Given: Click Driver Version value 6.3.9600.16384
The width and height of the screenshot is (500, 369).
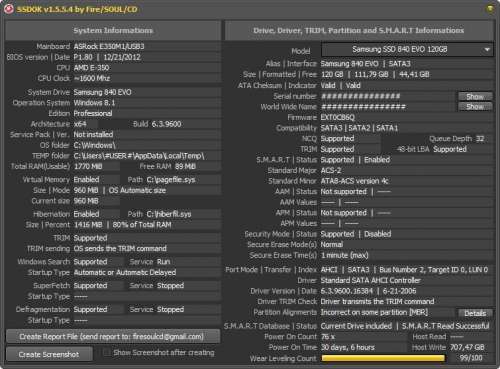Looking at the screenshot, I should (347, 291).
